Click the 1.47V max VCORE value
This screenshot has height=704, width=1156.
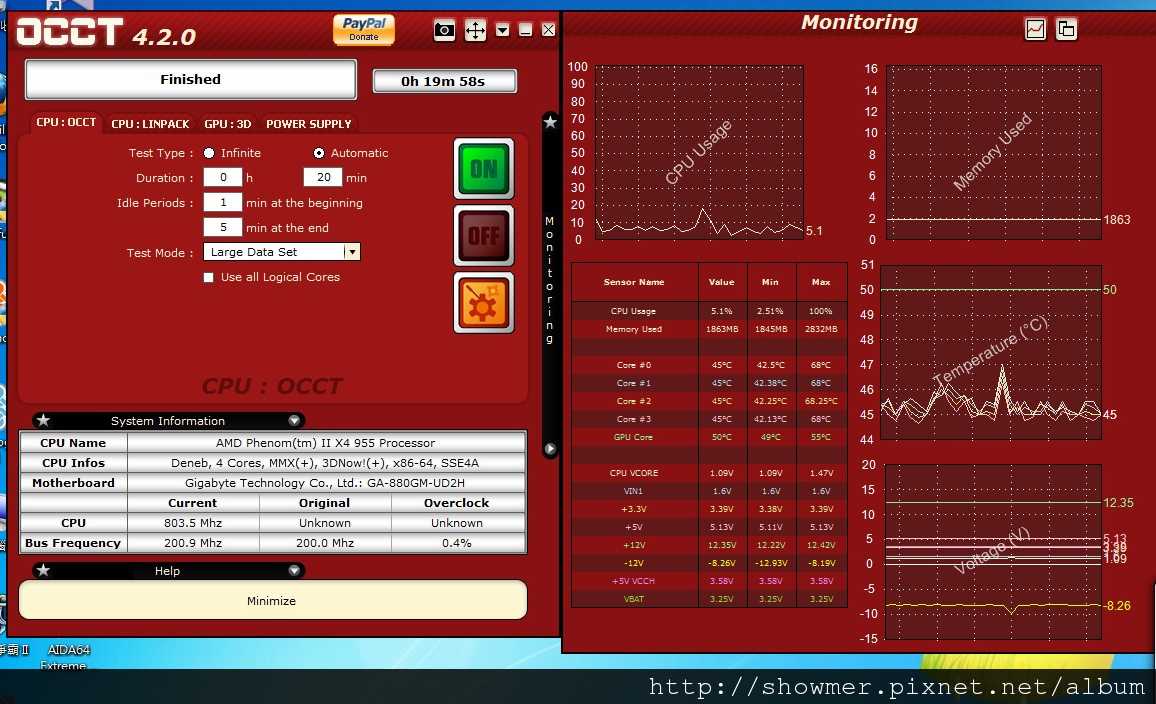pyautogui.click(x=821, y=473)
